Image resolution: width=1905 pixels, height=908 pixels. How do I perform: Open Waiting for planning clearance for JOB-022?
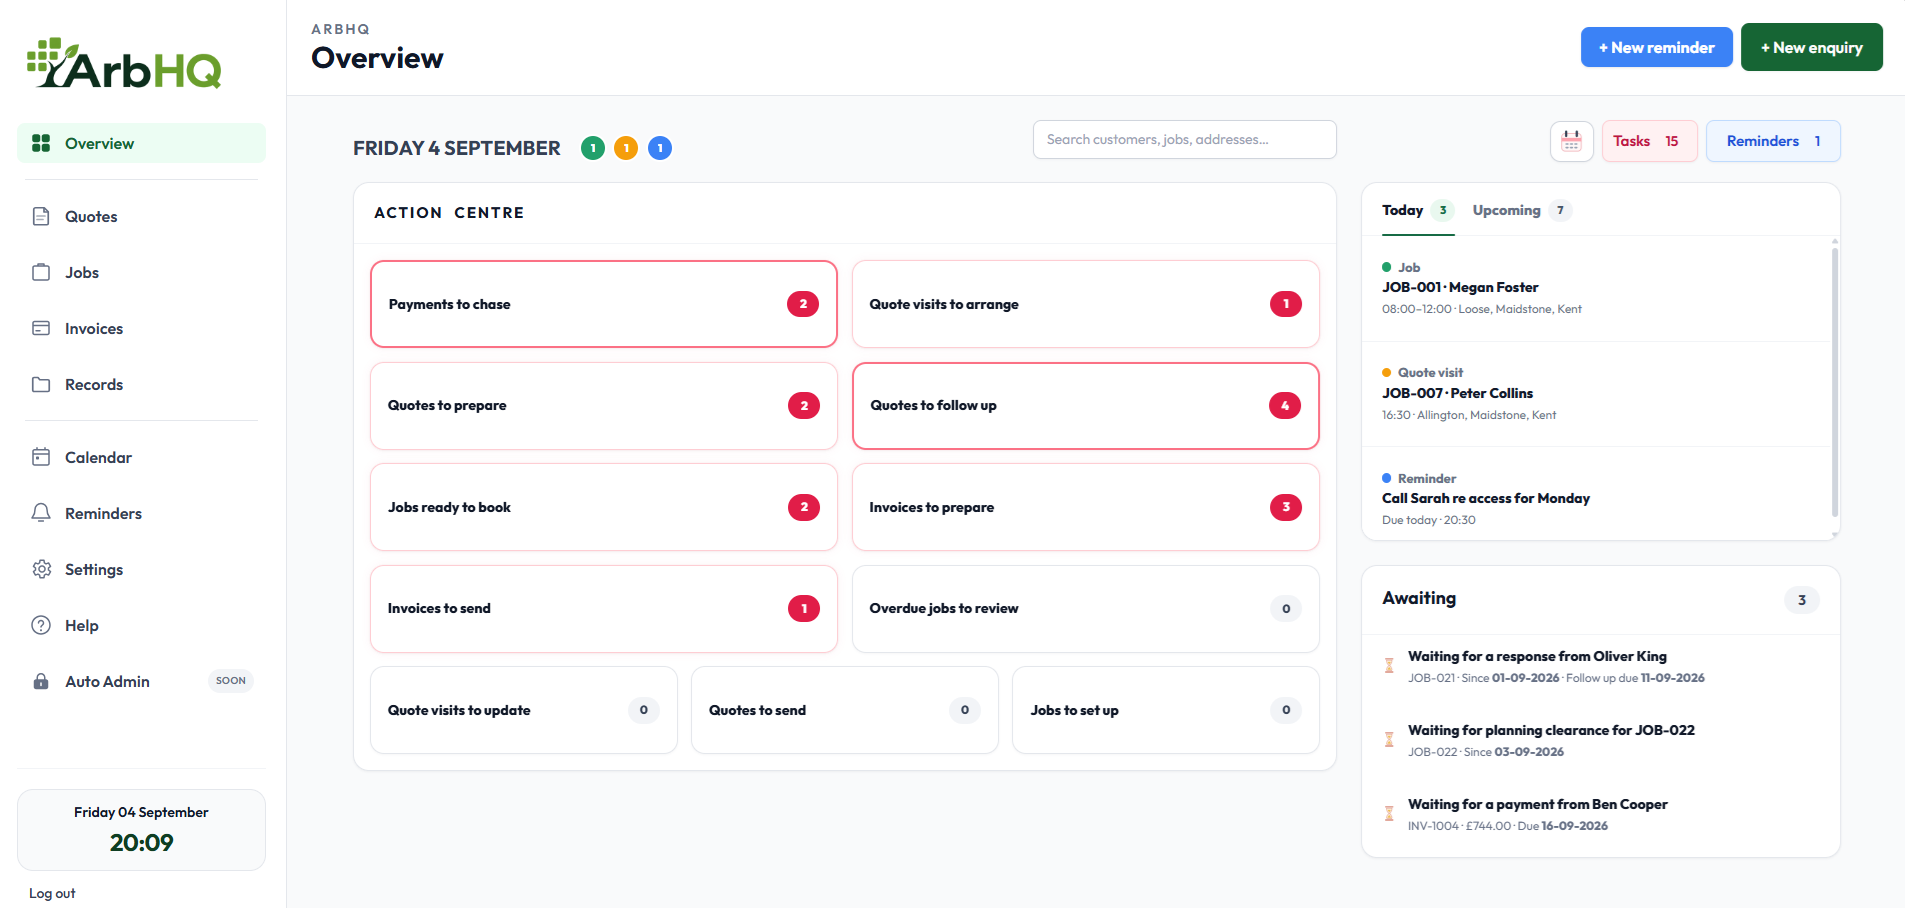point(1600,740)
